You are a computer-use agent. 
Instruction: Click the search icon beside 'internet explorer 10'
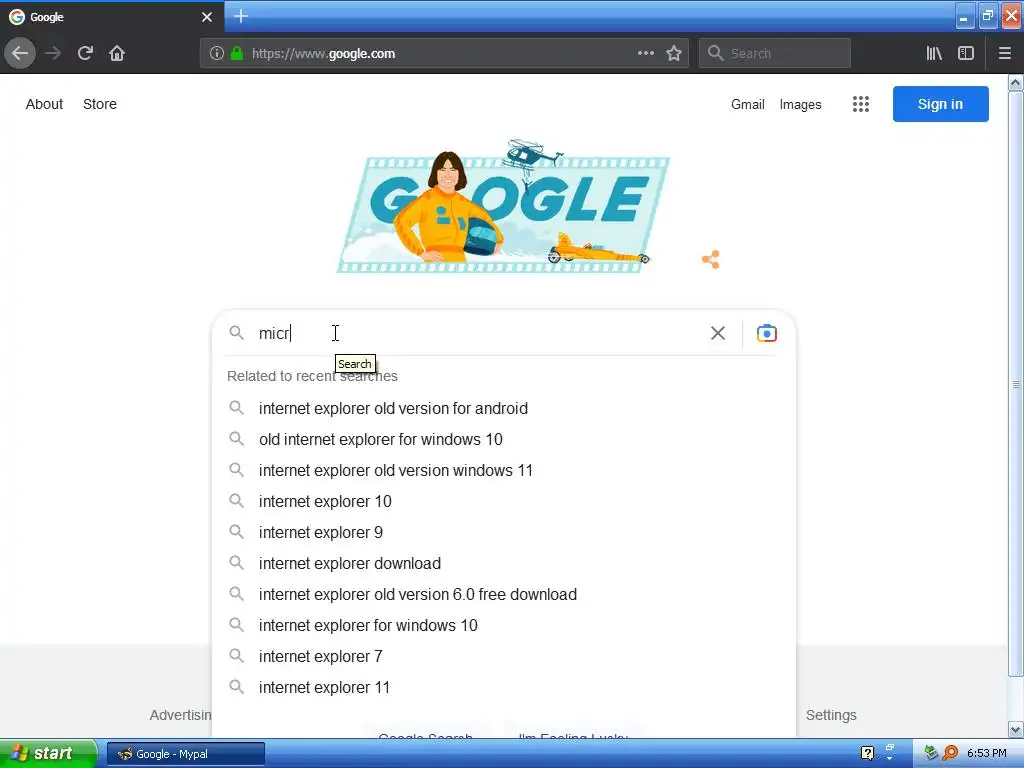click(236, 501)
